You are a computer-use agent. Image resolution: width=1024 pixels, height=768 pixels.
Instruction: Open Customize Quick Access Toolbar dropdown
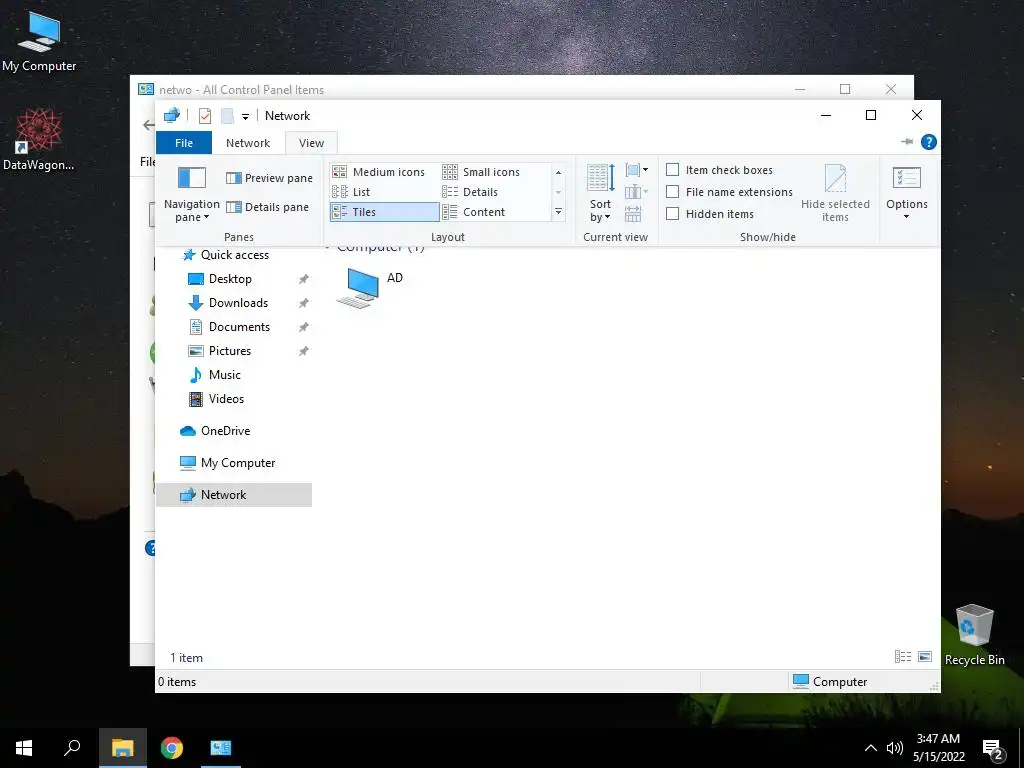click(245, 116)
